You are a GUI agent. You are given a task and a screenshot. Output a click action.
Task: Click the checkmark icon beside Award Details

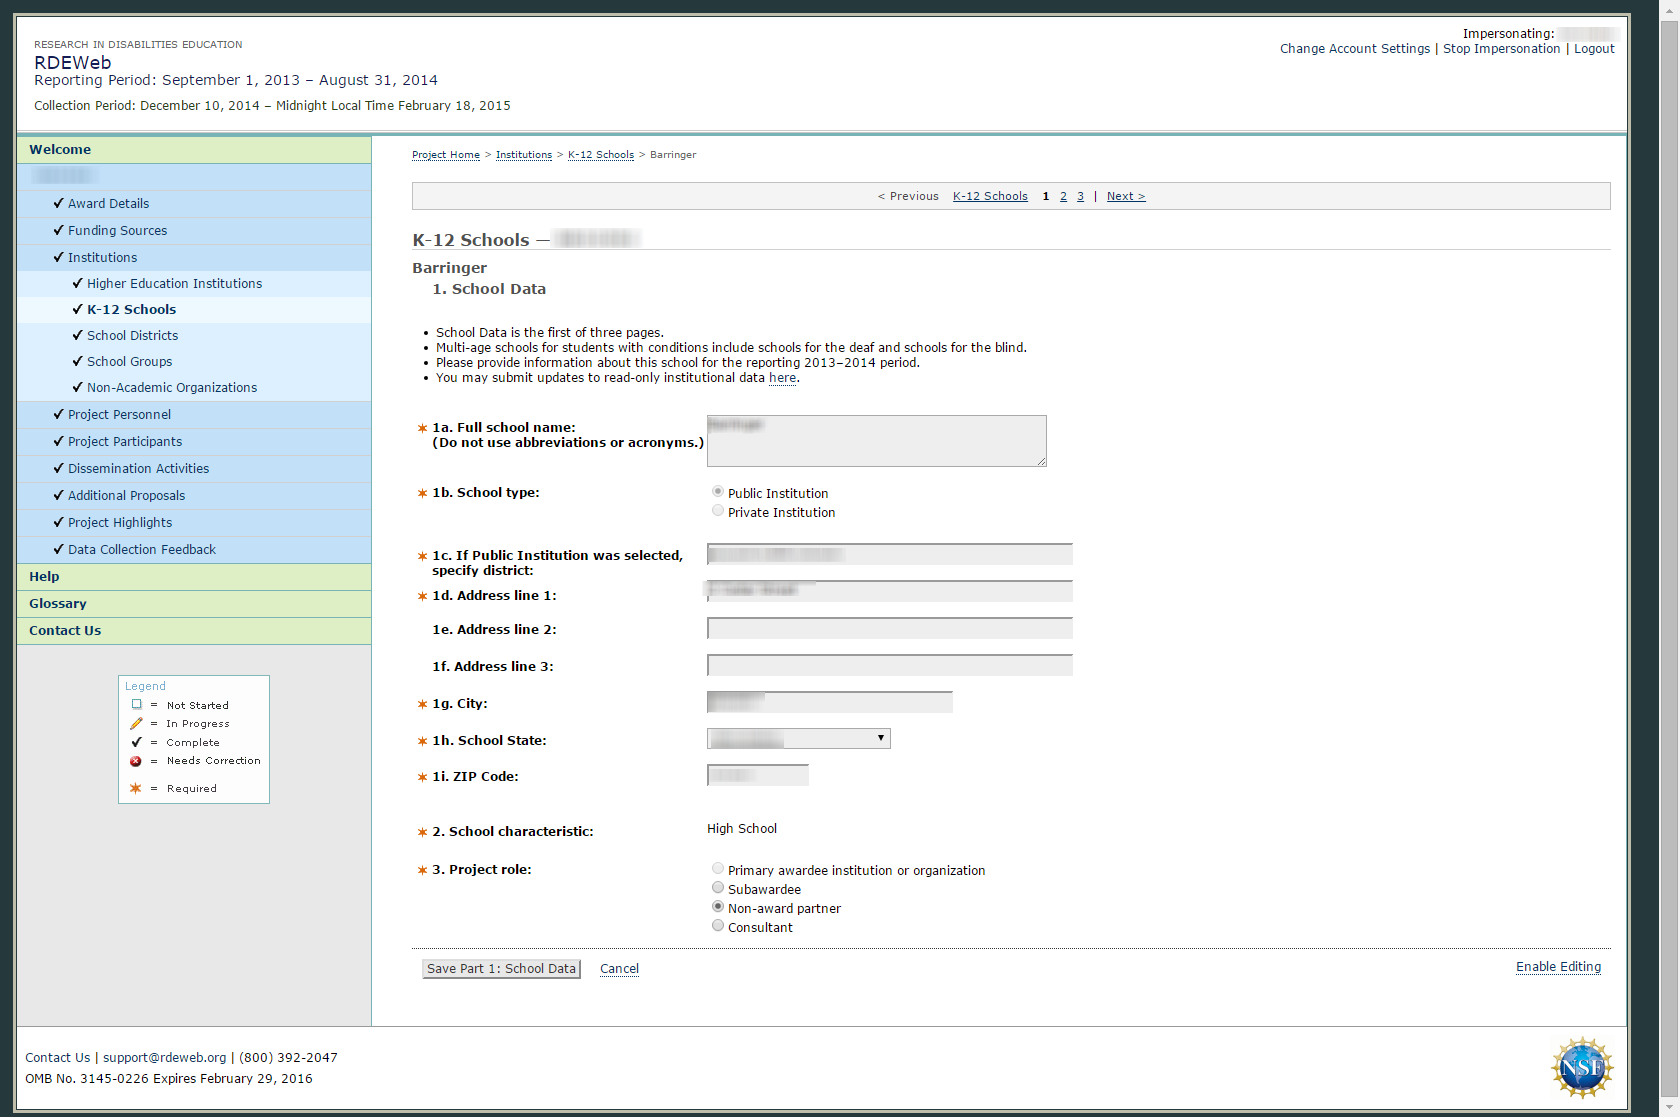coord(58,203)
